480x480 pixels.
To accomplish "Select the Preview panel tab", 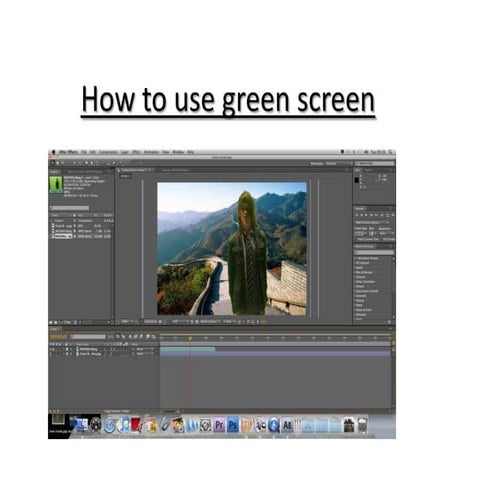I will pyautogui.click(x=359, y=208).
